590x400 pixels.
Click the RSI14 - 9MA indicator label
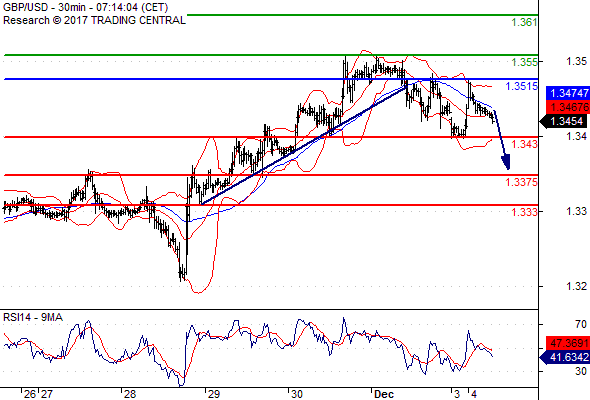(33, 317)
